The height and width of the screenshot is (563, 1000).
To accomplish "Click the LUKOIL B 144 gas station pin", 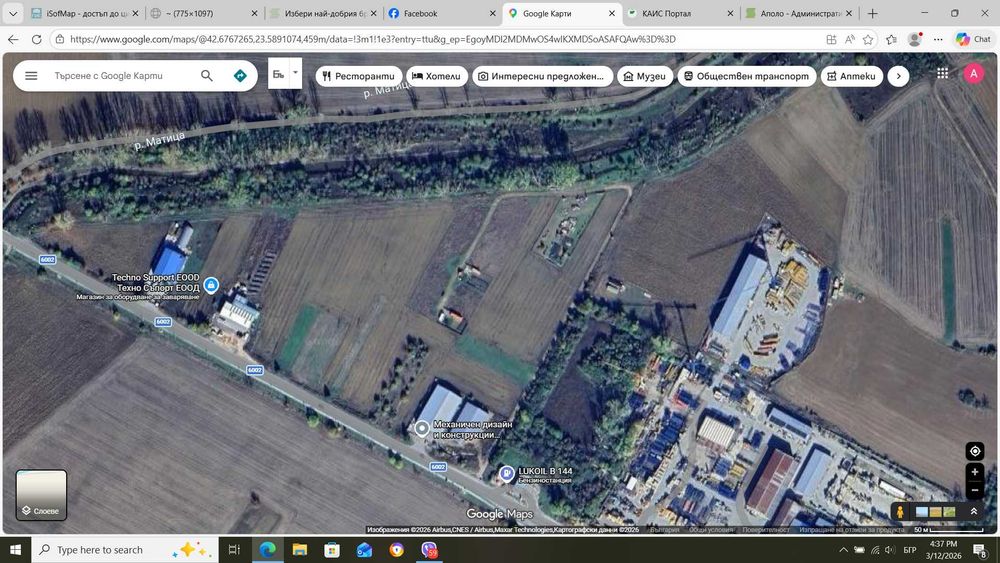I will point(506,474).
